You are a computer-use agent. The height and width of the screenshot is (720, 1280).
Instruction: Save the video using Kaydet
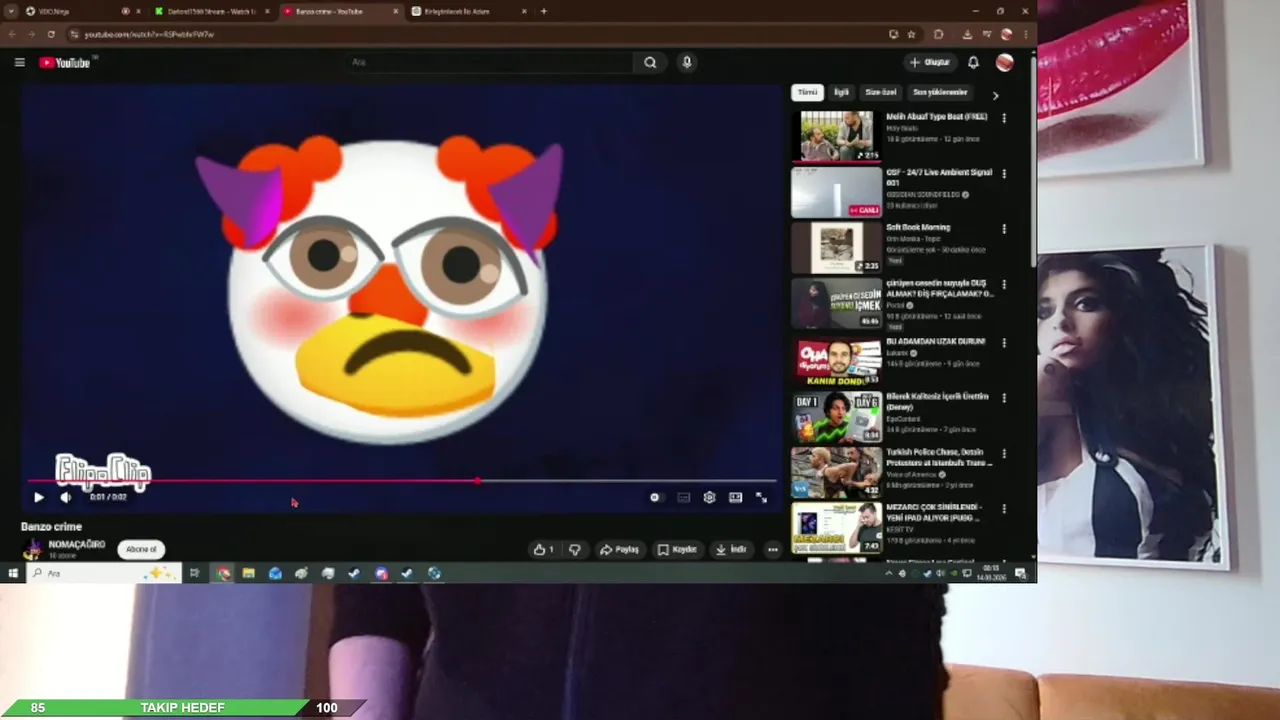(x=677, y=549)
